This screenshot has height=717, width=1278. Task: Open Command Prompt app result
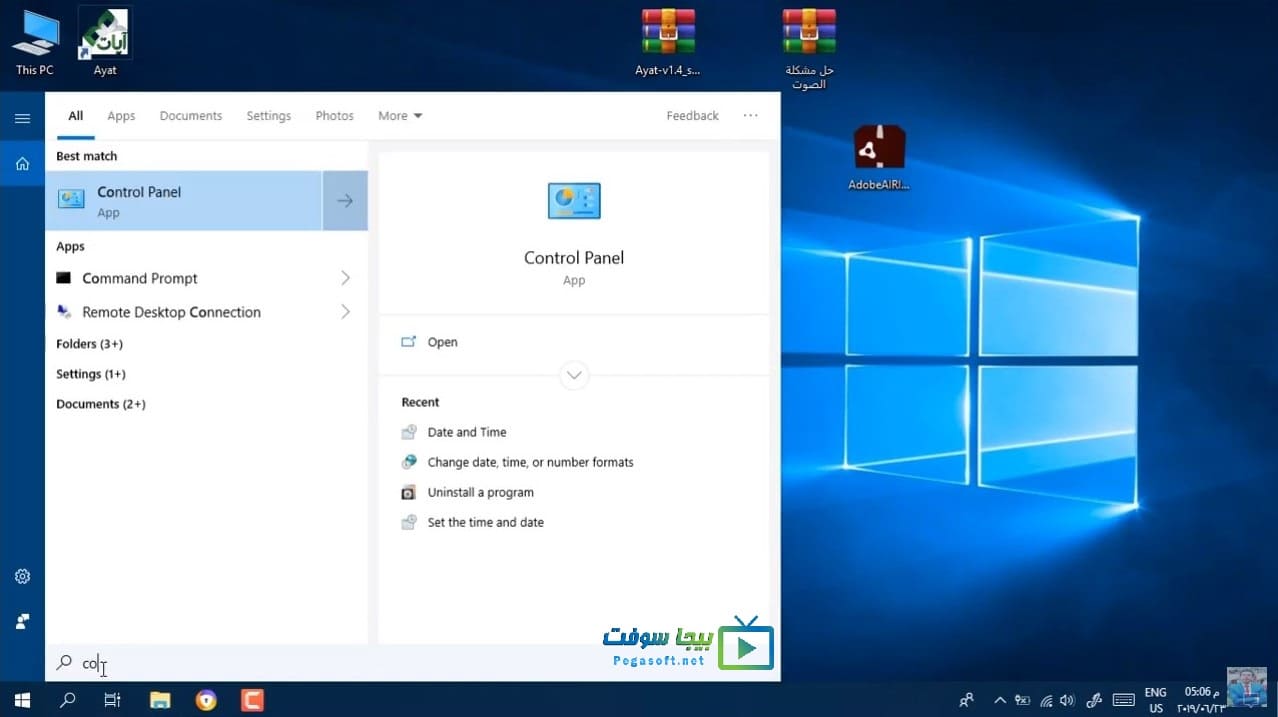140,278
